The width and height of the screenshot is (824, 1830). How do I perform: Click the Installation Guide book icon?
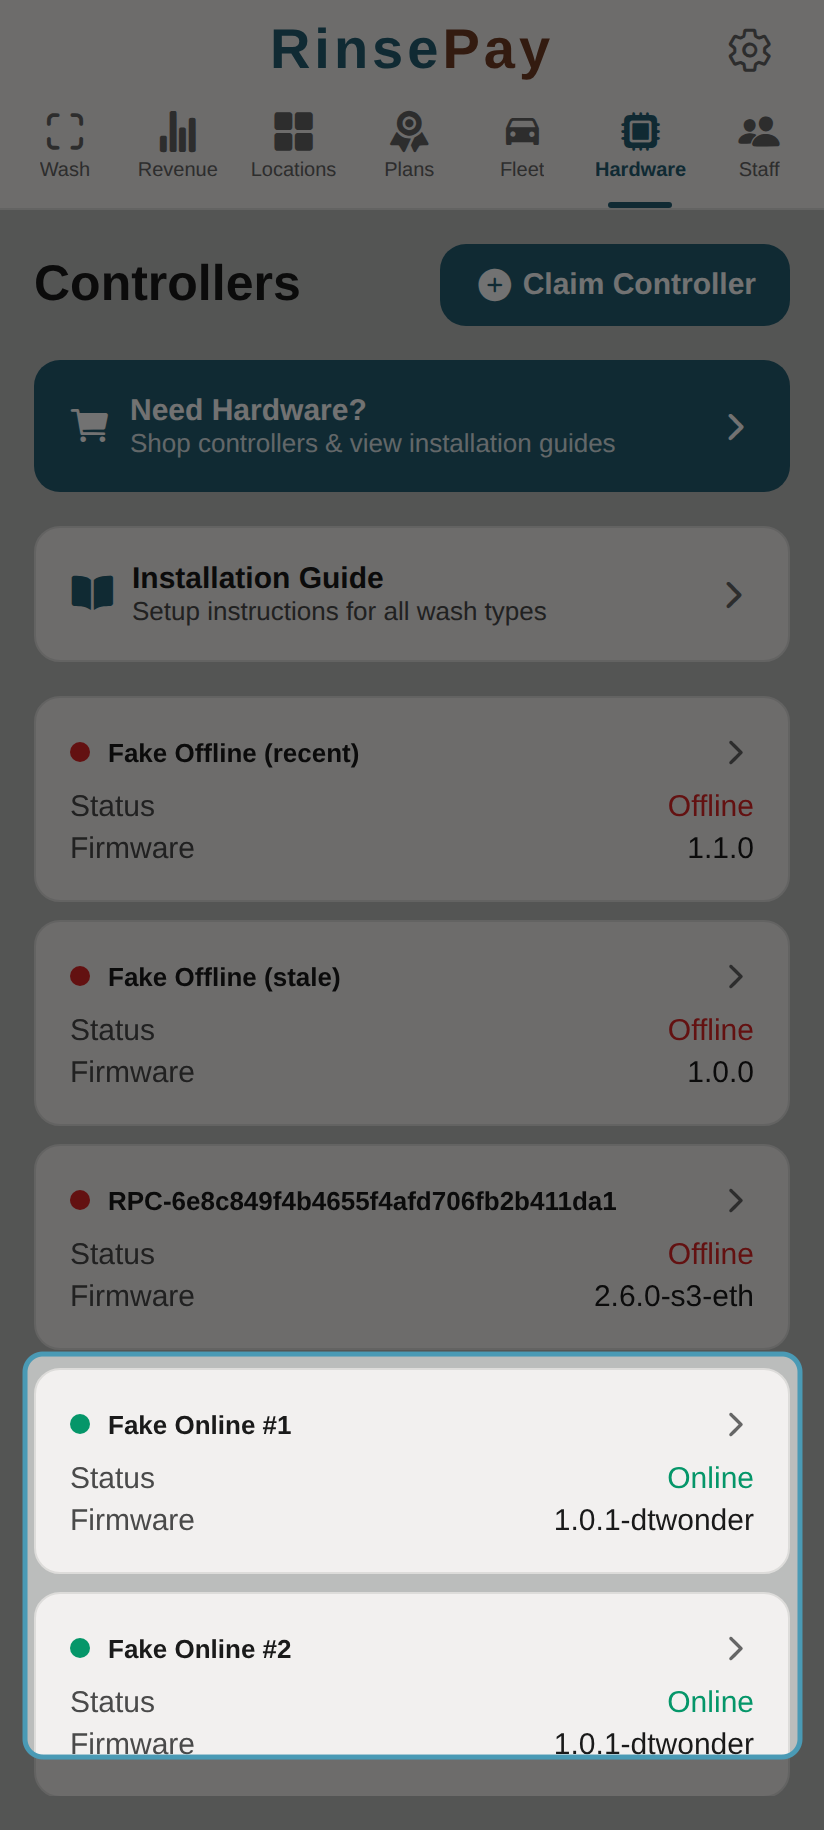tap(92, 593)
